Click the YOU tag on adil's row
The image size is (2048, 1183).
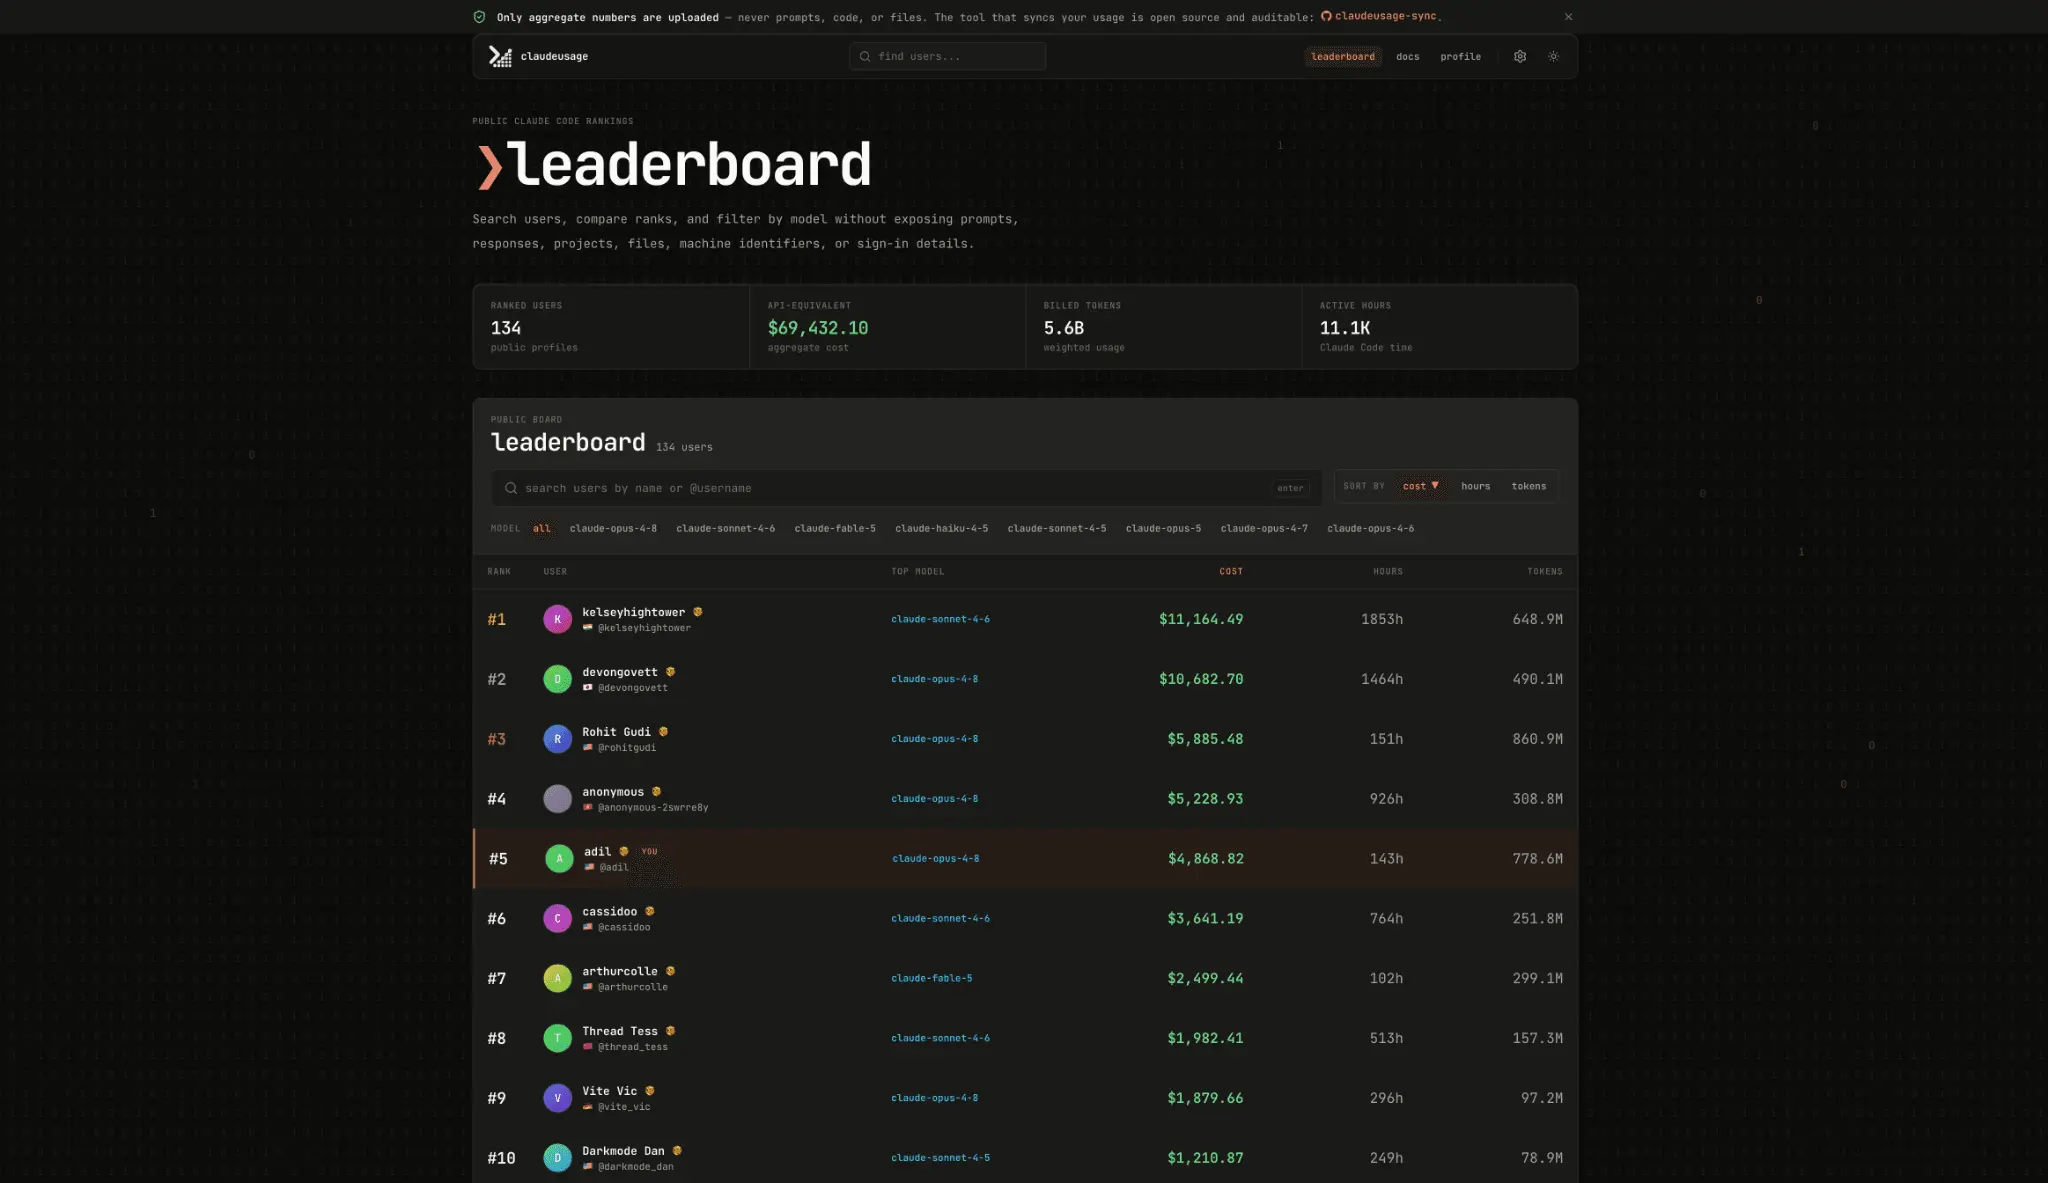(649, 852)
